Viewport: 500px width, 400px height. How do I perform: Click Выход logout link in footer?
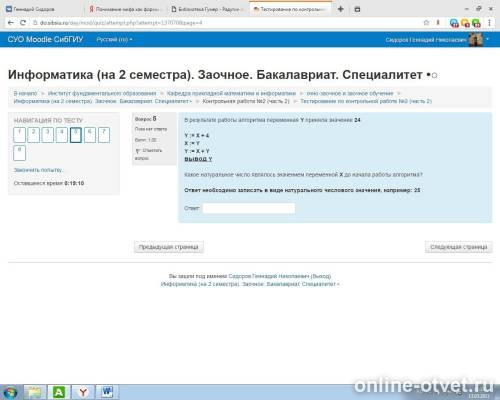[321, 276]
